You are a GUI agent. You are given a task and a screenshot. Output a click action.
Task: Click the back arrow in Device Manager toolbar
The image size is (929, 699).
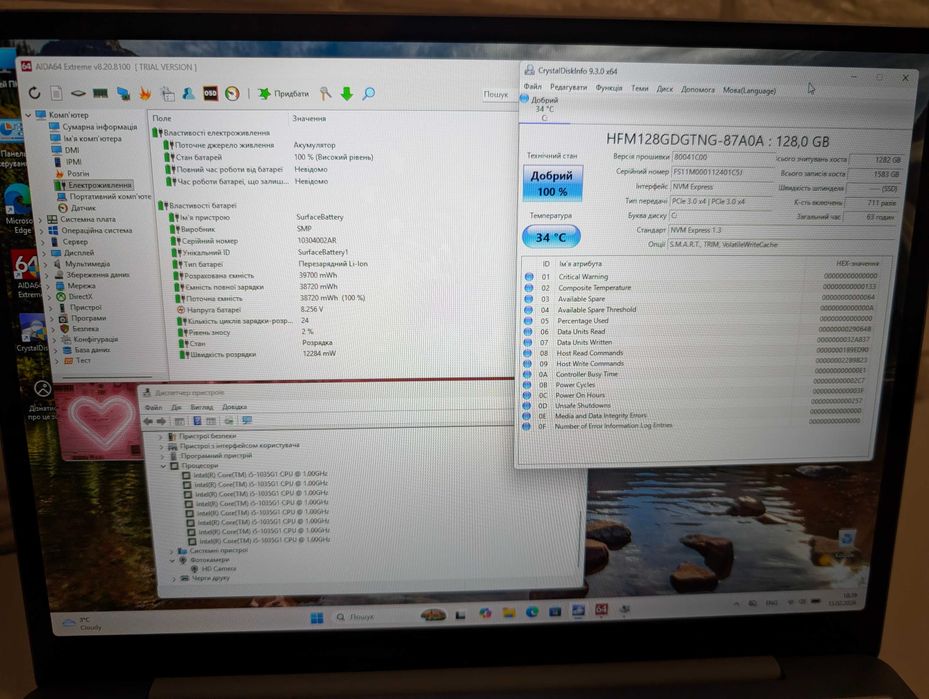pyautogui.click(x=148, y=421)
